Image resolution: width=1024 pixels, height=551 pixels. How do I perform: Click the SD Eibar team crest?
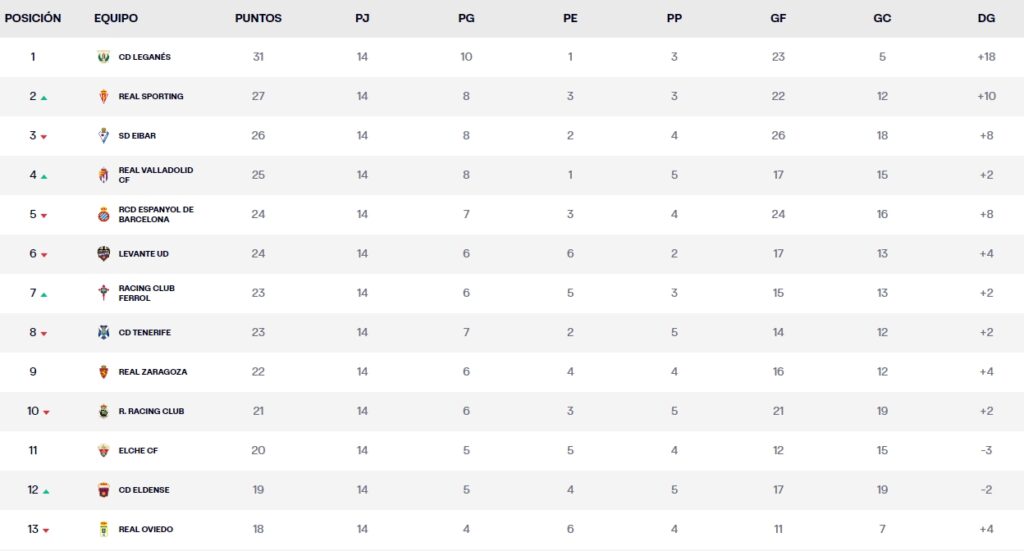102,136
